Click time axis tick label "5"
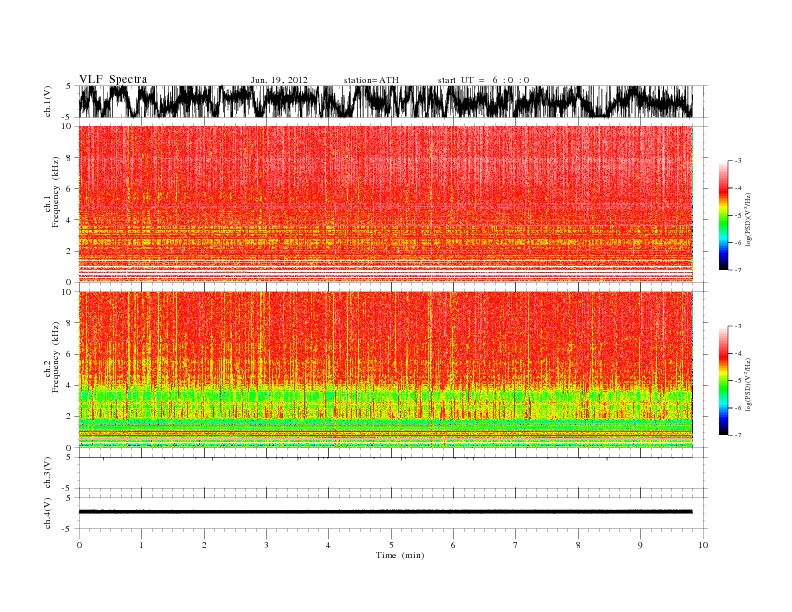This screenshot has width=792, height=612. [391, 545]
